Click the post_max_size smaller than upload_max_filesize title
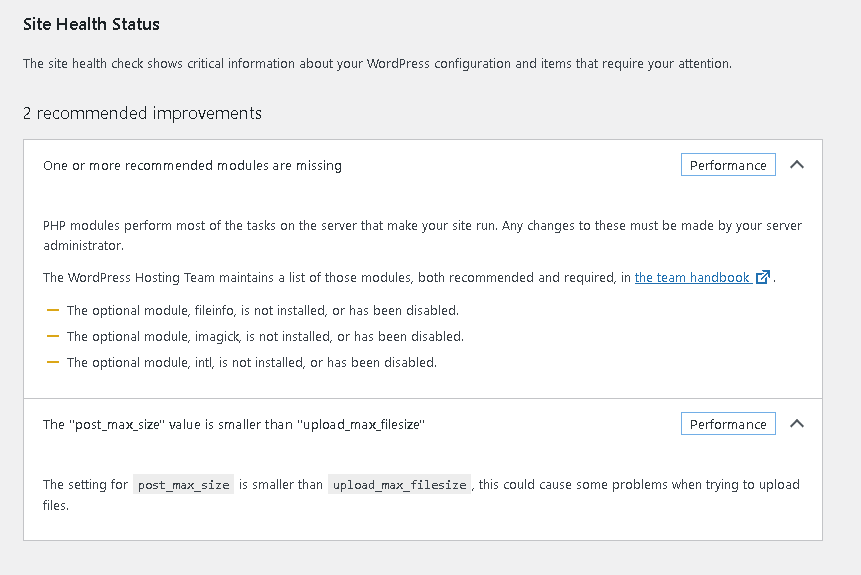The height and width of the screenshot is (575, 861). 234,425
